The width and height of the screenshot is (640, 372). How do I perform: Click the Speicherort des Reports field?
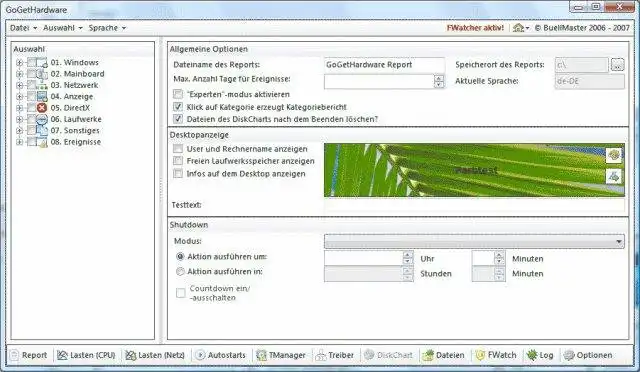pyautogui.click(x=581, y=65)
